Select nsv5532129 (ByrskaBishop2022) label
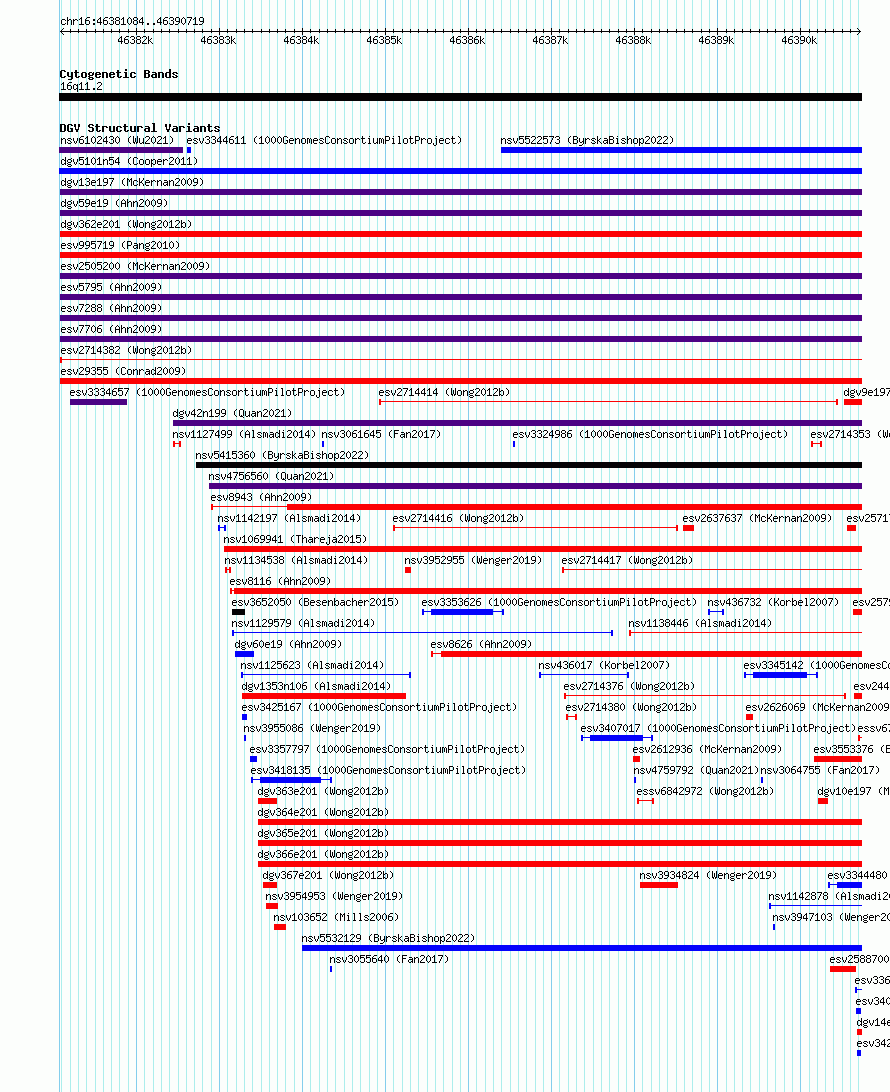Viewport: 890px width, 1092px height. (x=389, y=938)
